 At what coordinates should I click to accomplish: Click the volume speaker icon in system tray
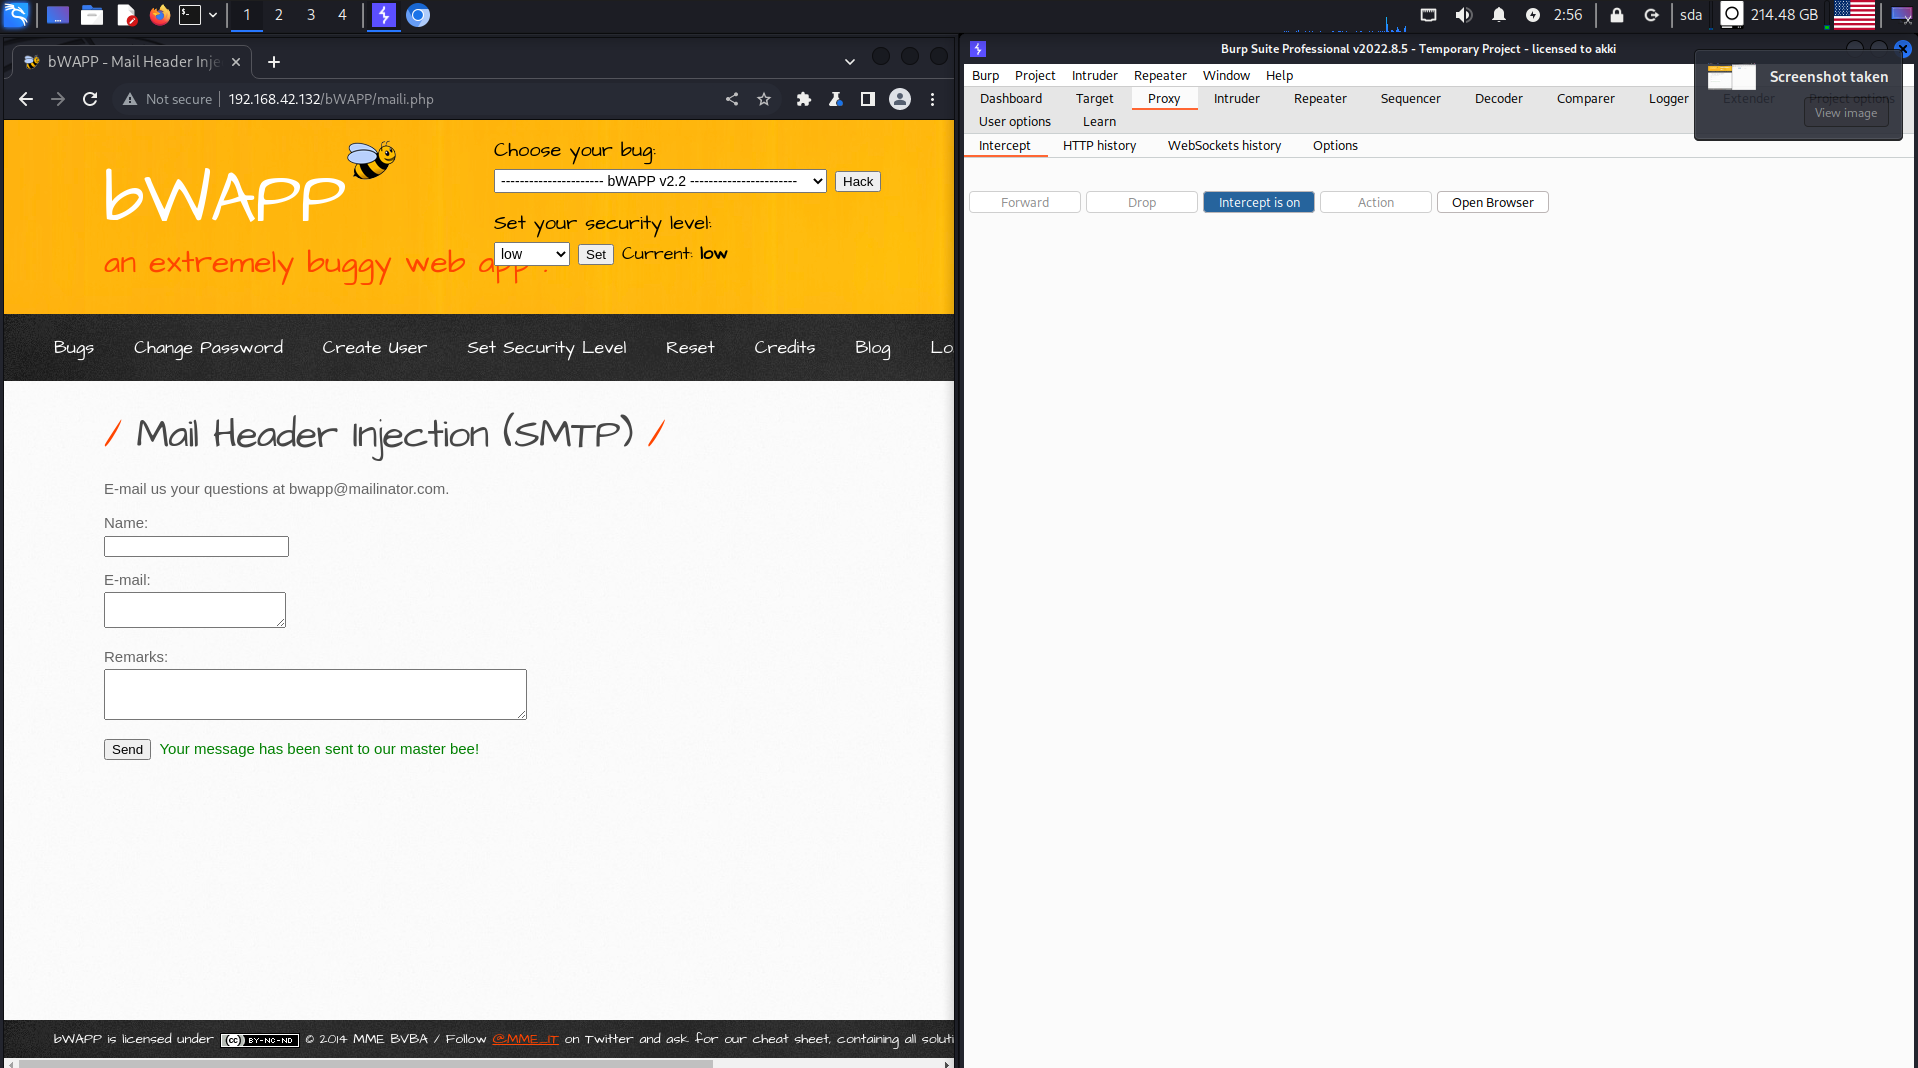(x=1464, y=15)
